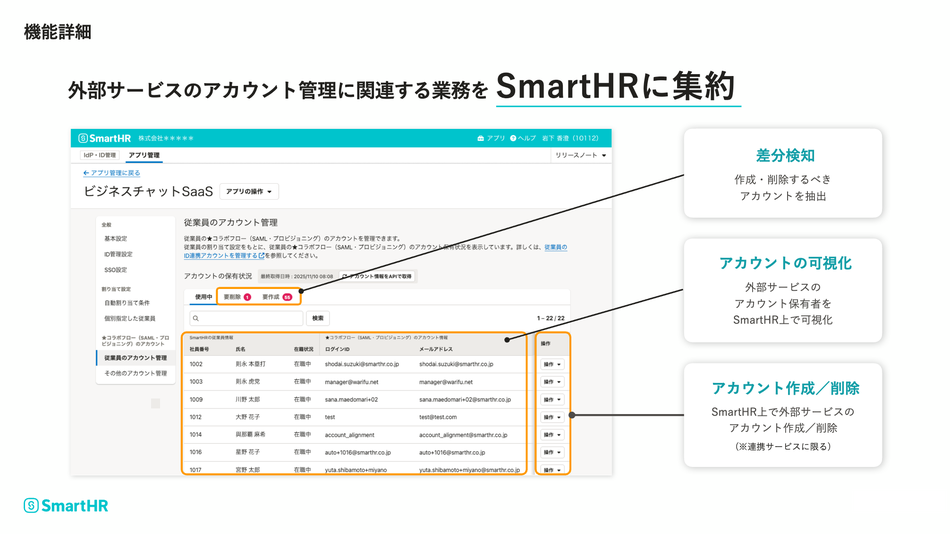Click email auto+1016@smarthr.co.jp

452,453
